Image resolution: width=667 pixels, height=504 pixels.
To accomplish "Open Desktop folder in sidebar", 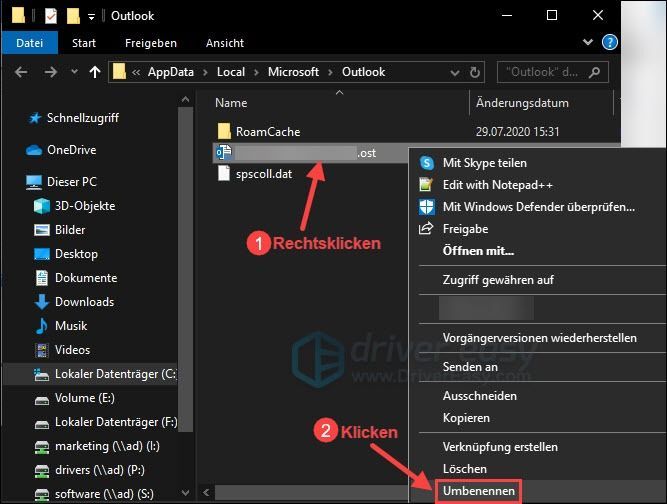I will (76, 254).
